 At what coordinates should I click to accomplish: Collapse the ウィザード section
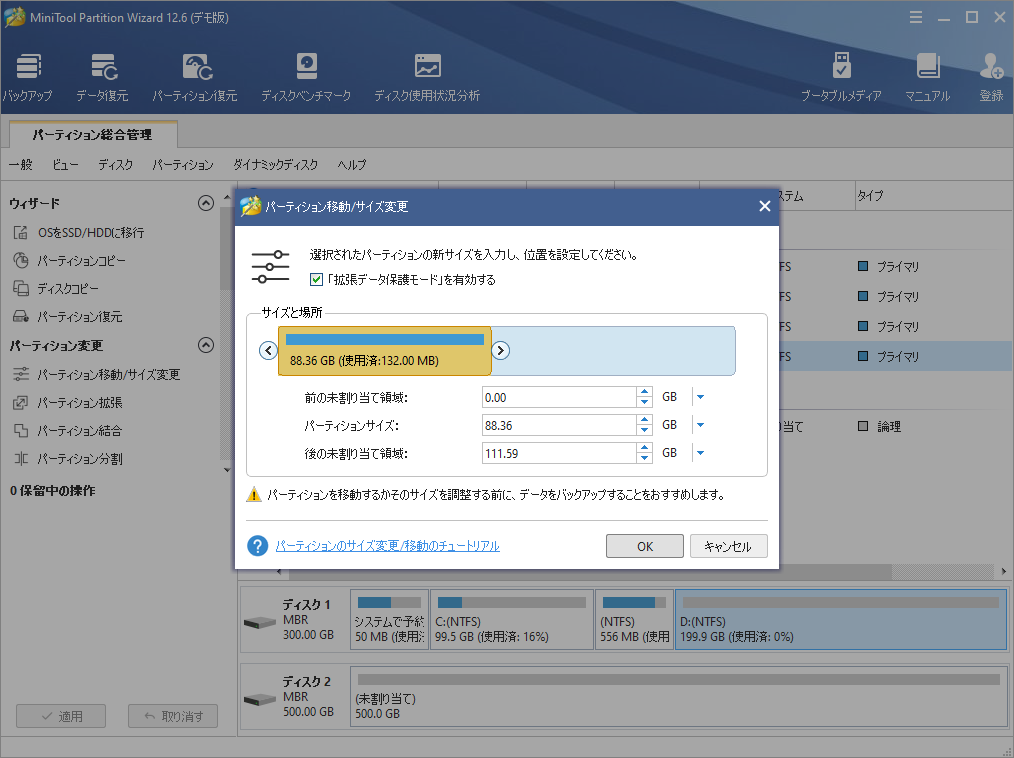[x=206, y=203]
